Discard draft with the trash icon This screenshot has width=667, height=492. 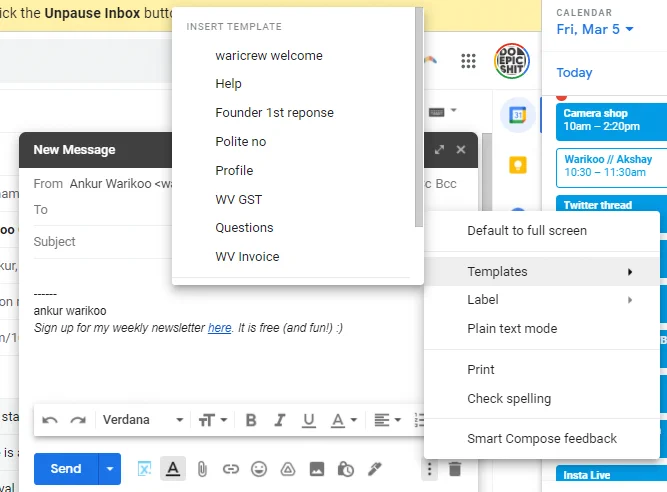(x=455, y=469)
